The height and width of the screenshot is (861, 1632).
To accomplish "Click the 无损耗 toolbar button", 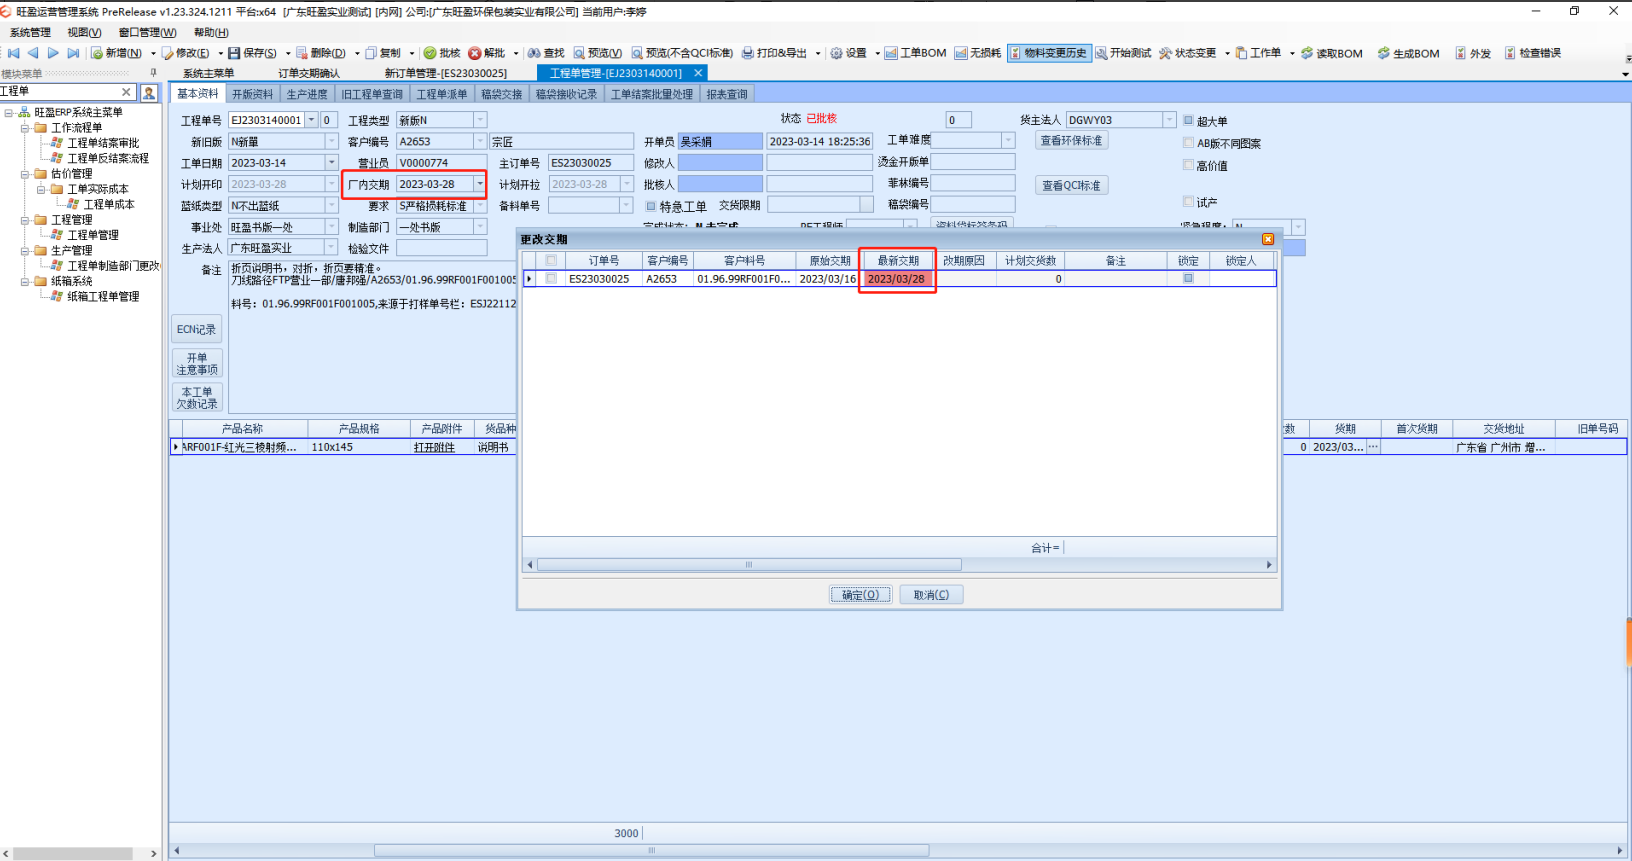I will coord(977,53).
